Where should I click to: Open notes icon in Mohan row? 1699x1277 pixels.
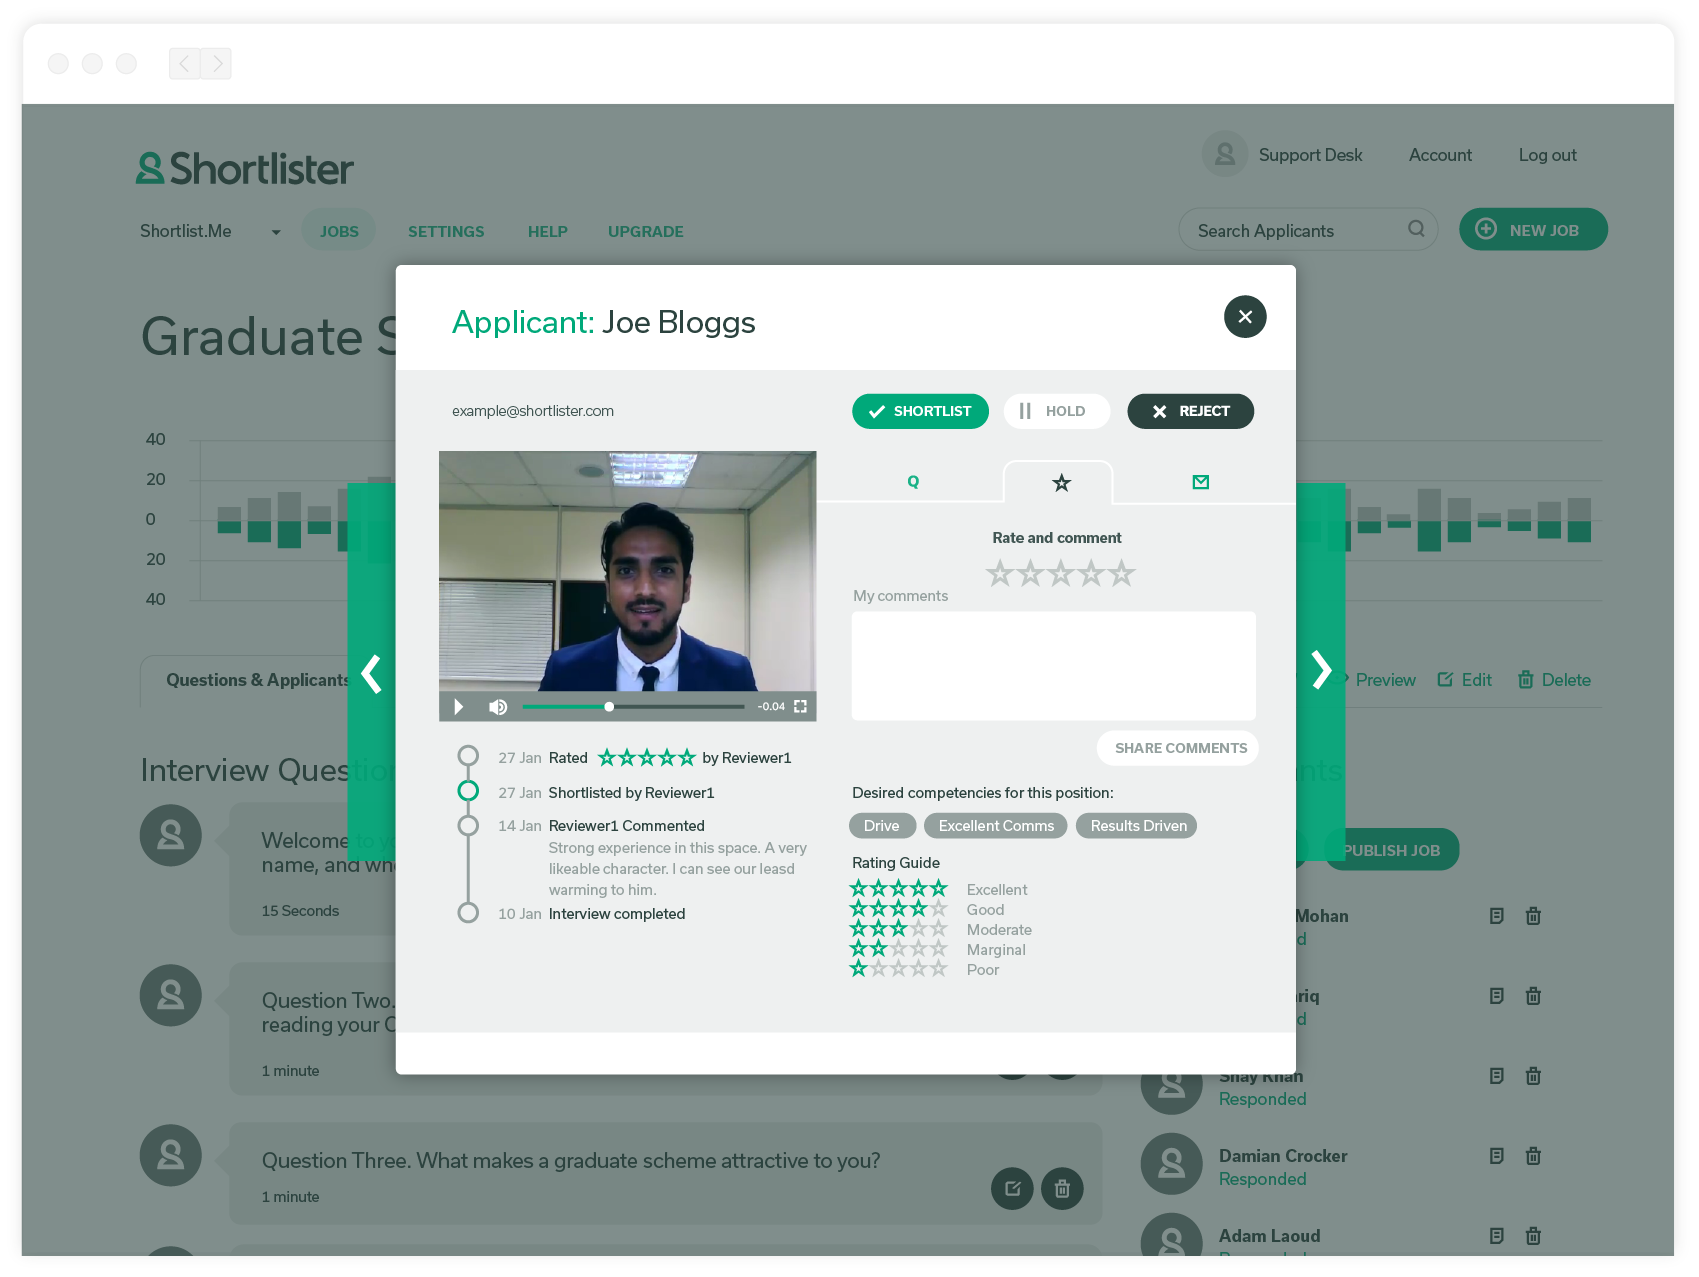(x=1497, y=916)
